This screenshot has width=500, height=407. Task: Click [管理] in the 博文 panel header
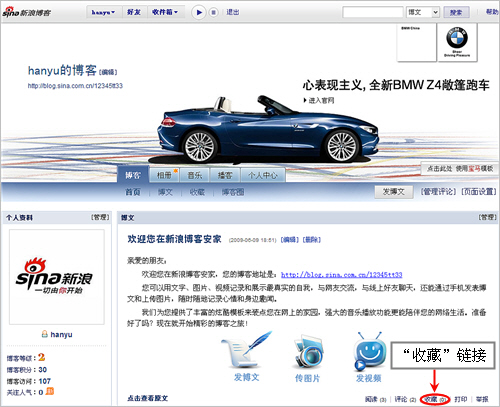tap(487, 217)
